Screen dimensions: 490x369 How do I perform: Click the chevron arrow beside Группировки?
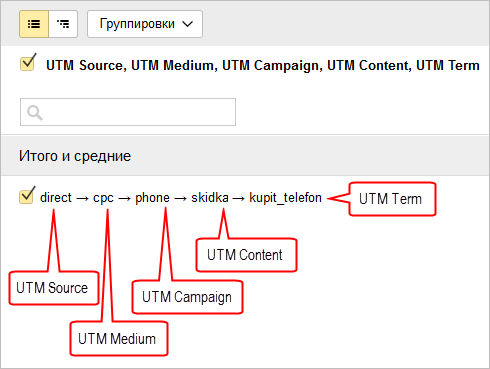[188, 24]
